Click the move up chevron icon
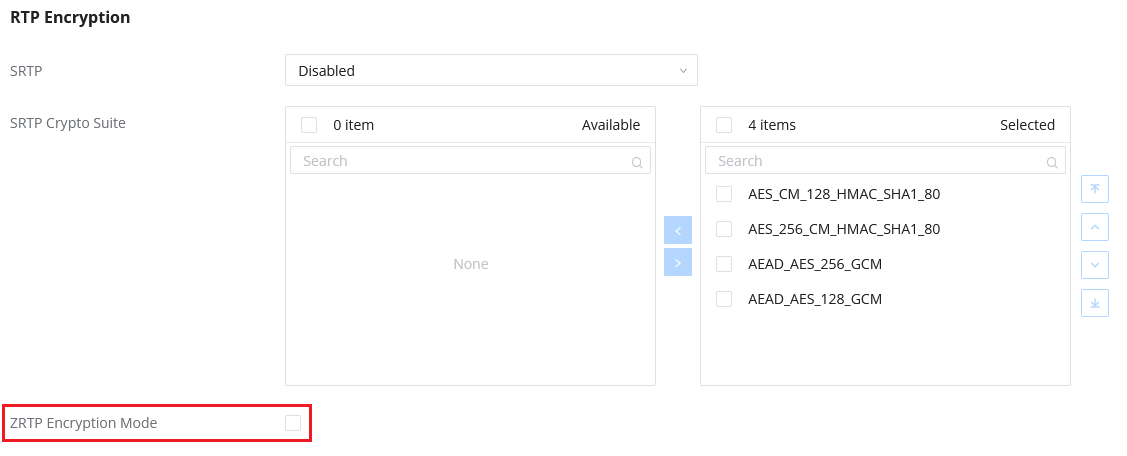Screen dimensions: 1127x456 tap(1095, 227)
